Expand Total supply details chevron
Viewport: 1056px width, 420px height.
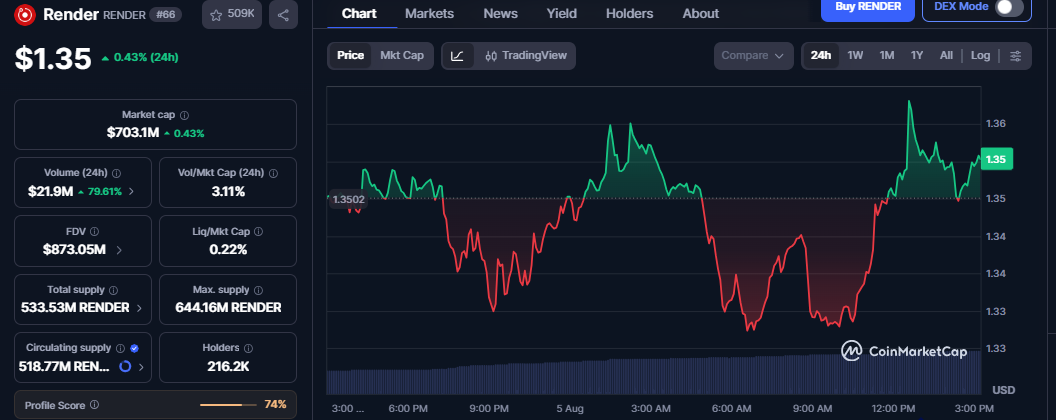point(139,308)
